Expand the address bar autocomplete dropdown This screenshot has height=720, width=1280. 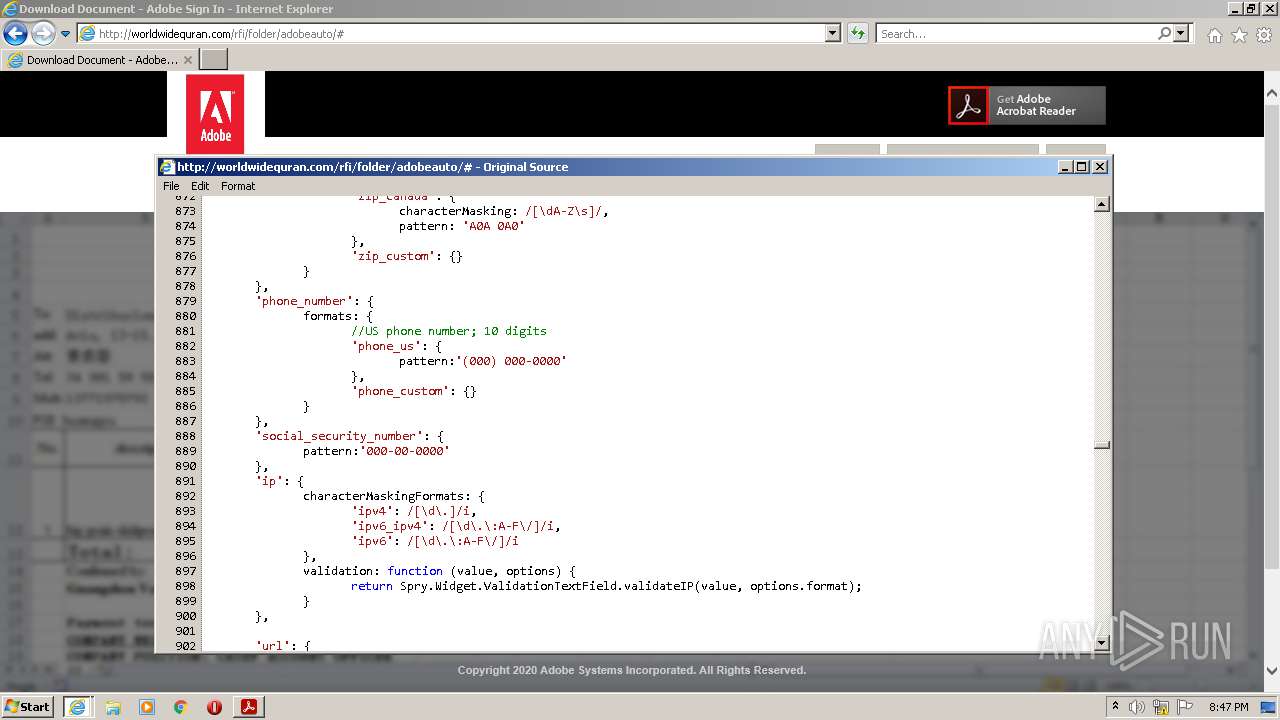click(833, 34)
